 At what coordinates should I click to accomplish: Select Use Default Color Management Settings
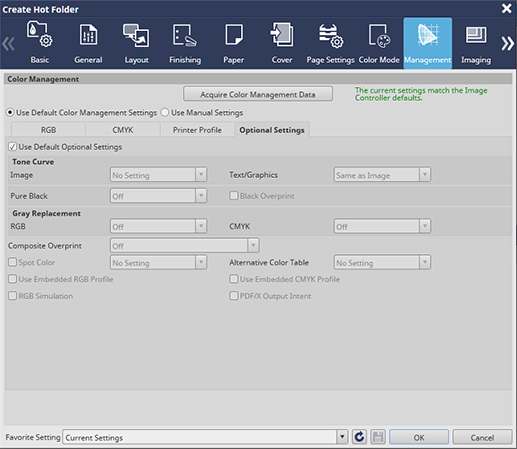pos(10,113)
